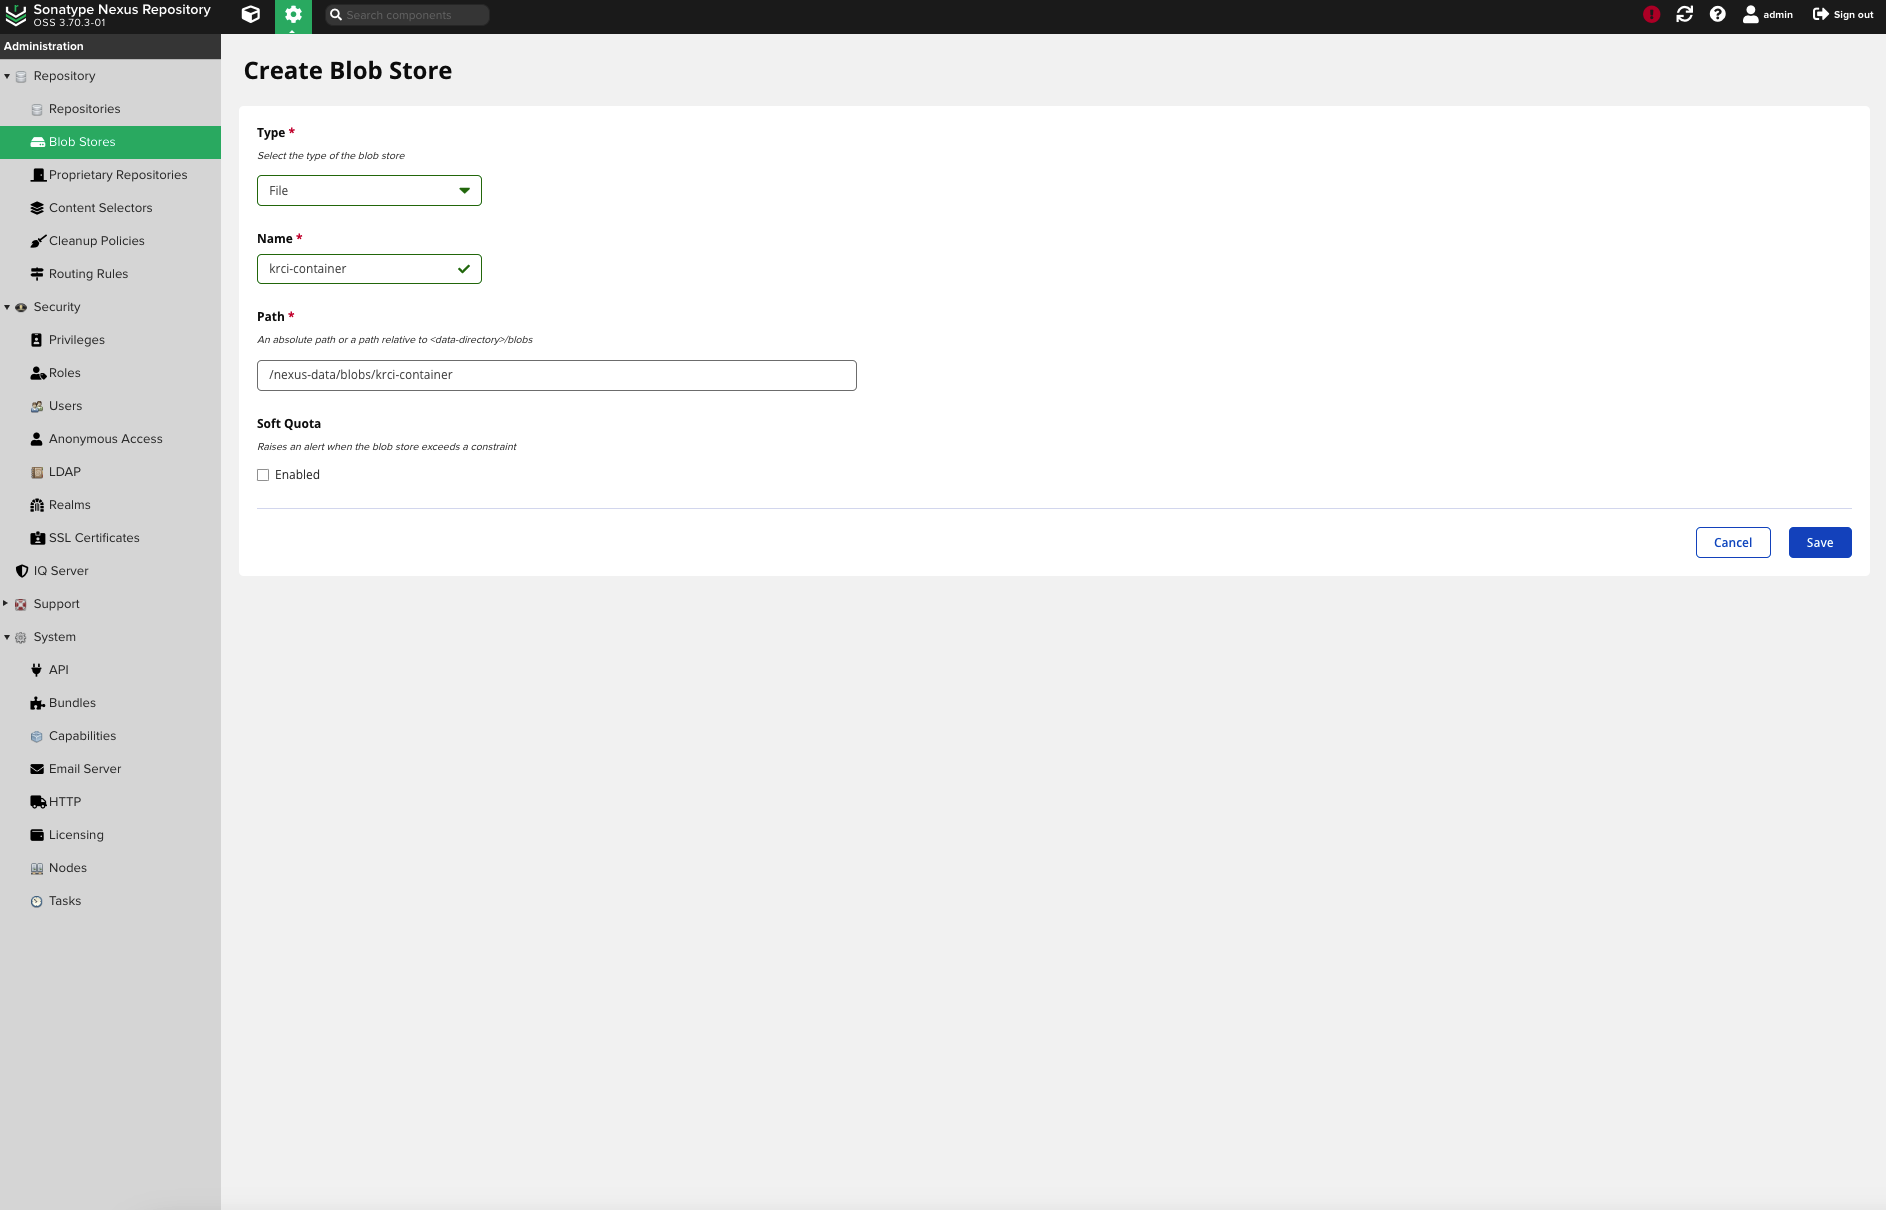The image size is (1886, 1210).
Task: Open the health check alert icon
Action: 1651,15
